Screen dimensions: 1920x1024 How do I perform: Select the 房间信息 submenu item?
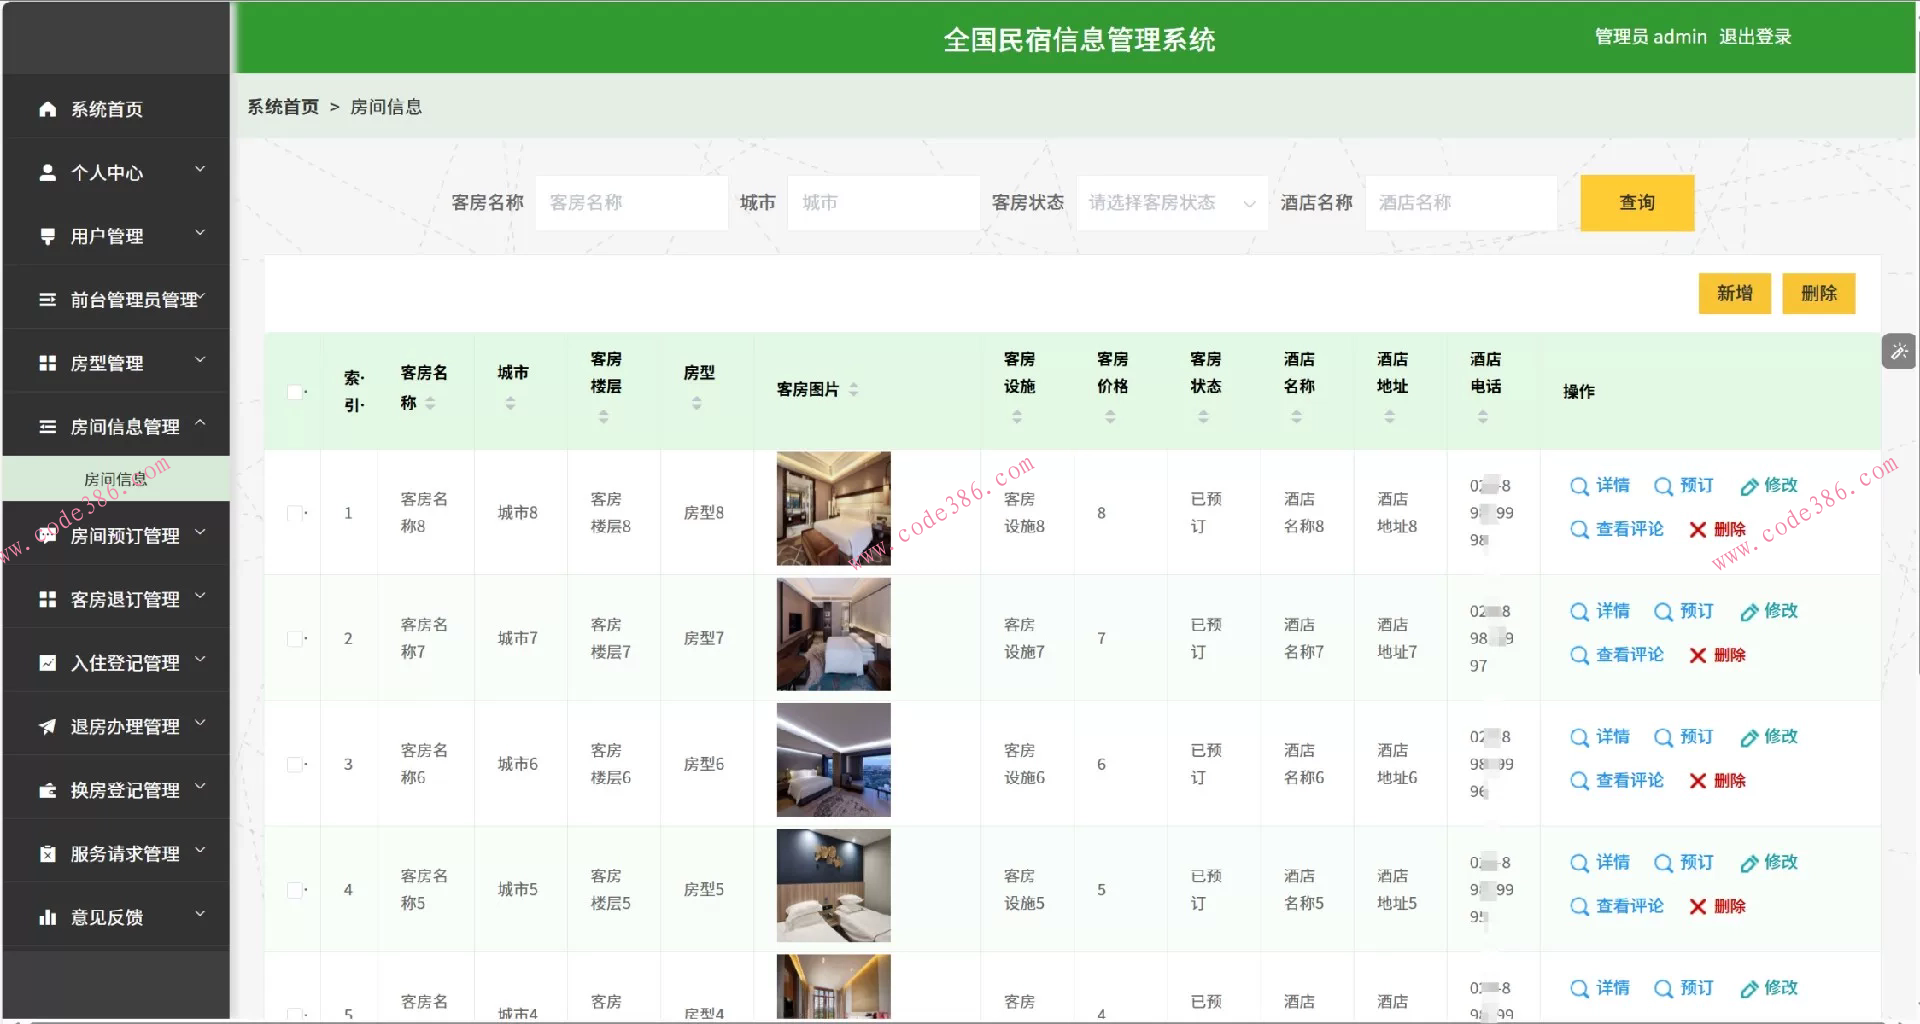[117, 478]
